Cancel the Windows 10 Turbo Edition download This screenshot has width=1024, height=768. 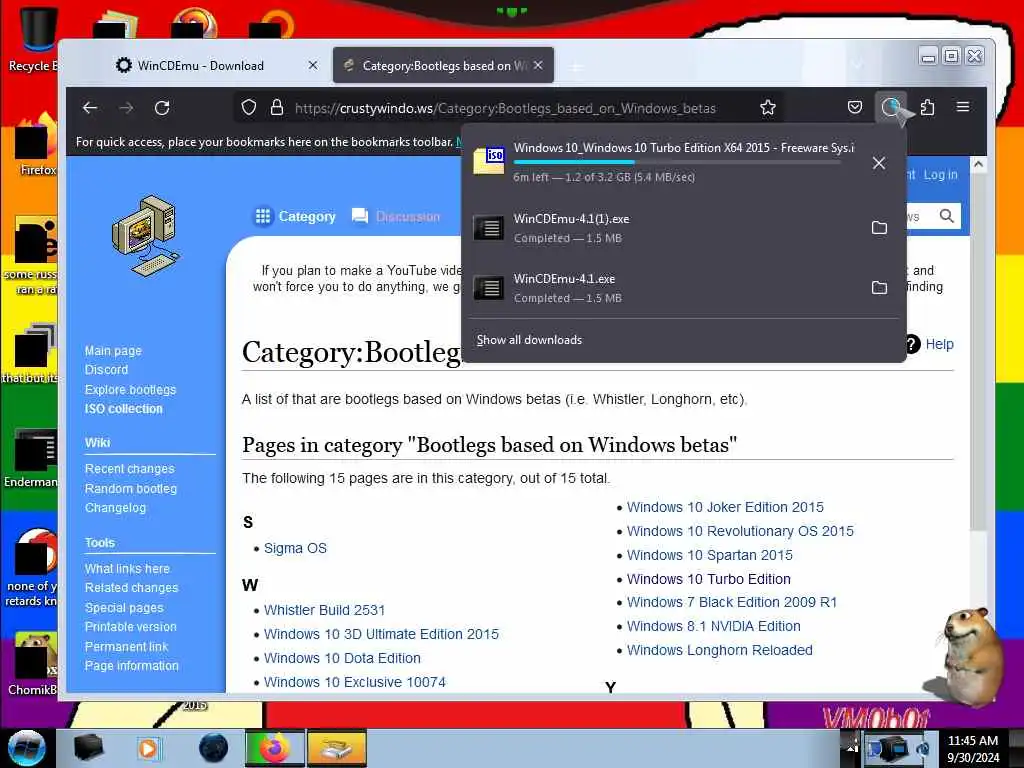879,163
